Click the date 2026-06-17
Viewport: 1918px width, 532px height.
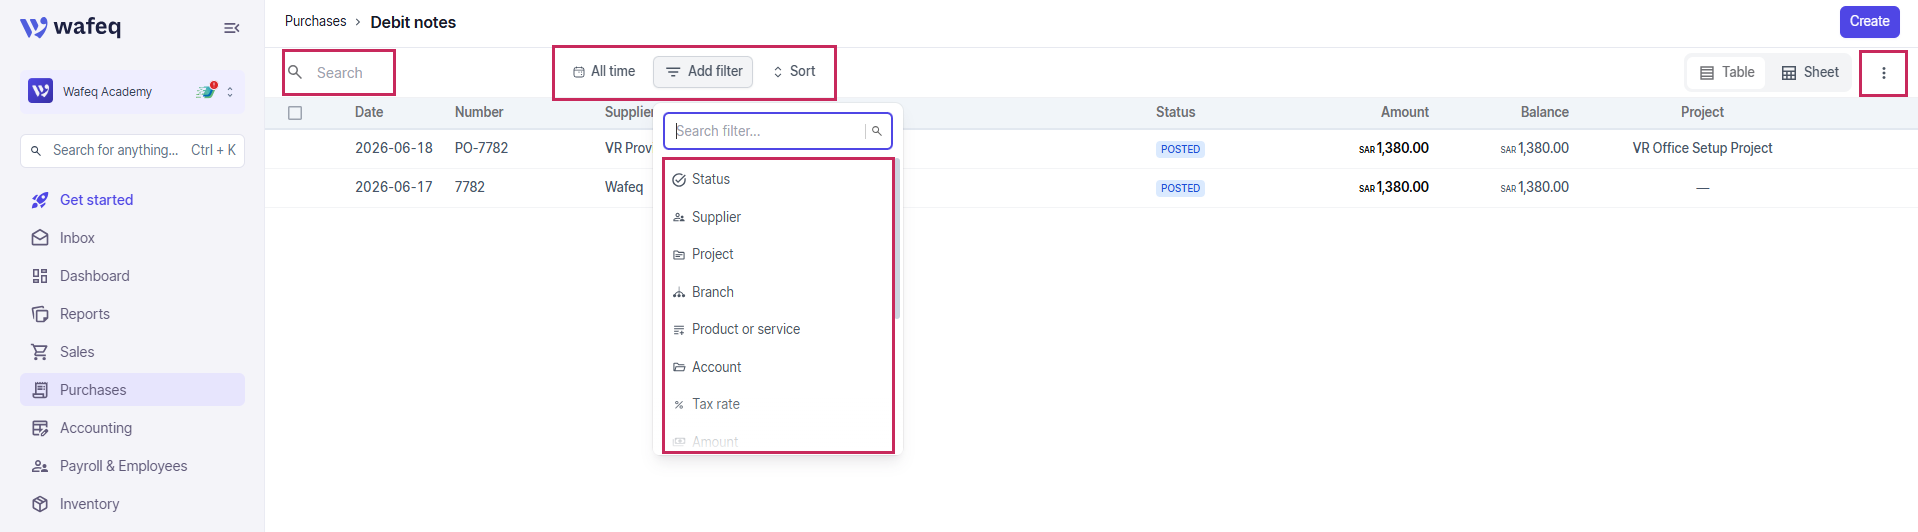[394, 187]
